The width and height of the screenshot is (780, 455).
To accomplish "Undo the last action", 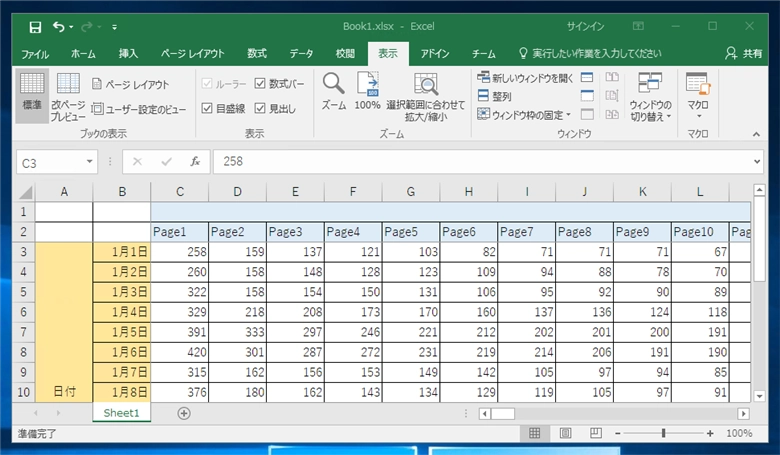I will point(59,27).
